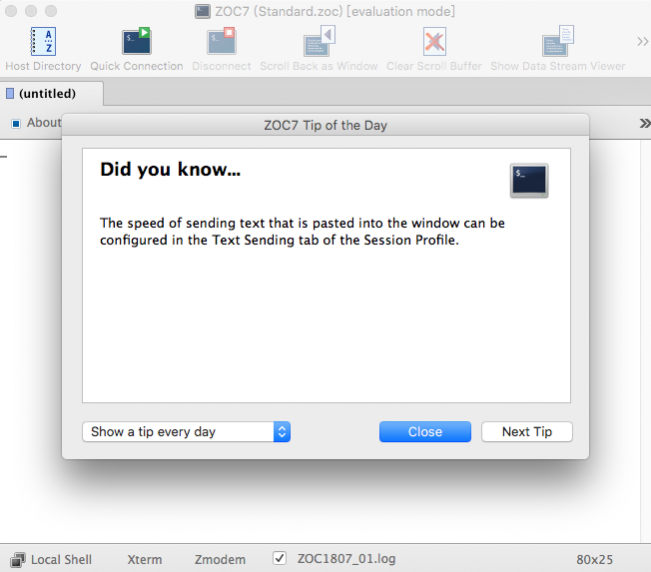The height and width of the screenshot is (572, 651).
Task: Click the ZOC7 title bar document icon
Action: pos(202,11)
